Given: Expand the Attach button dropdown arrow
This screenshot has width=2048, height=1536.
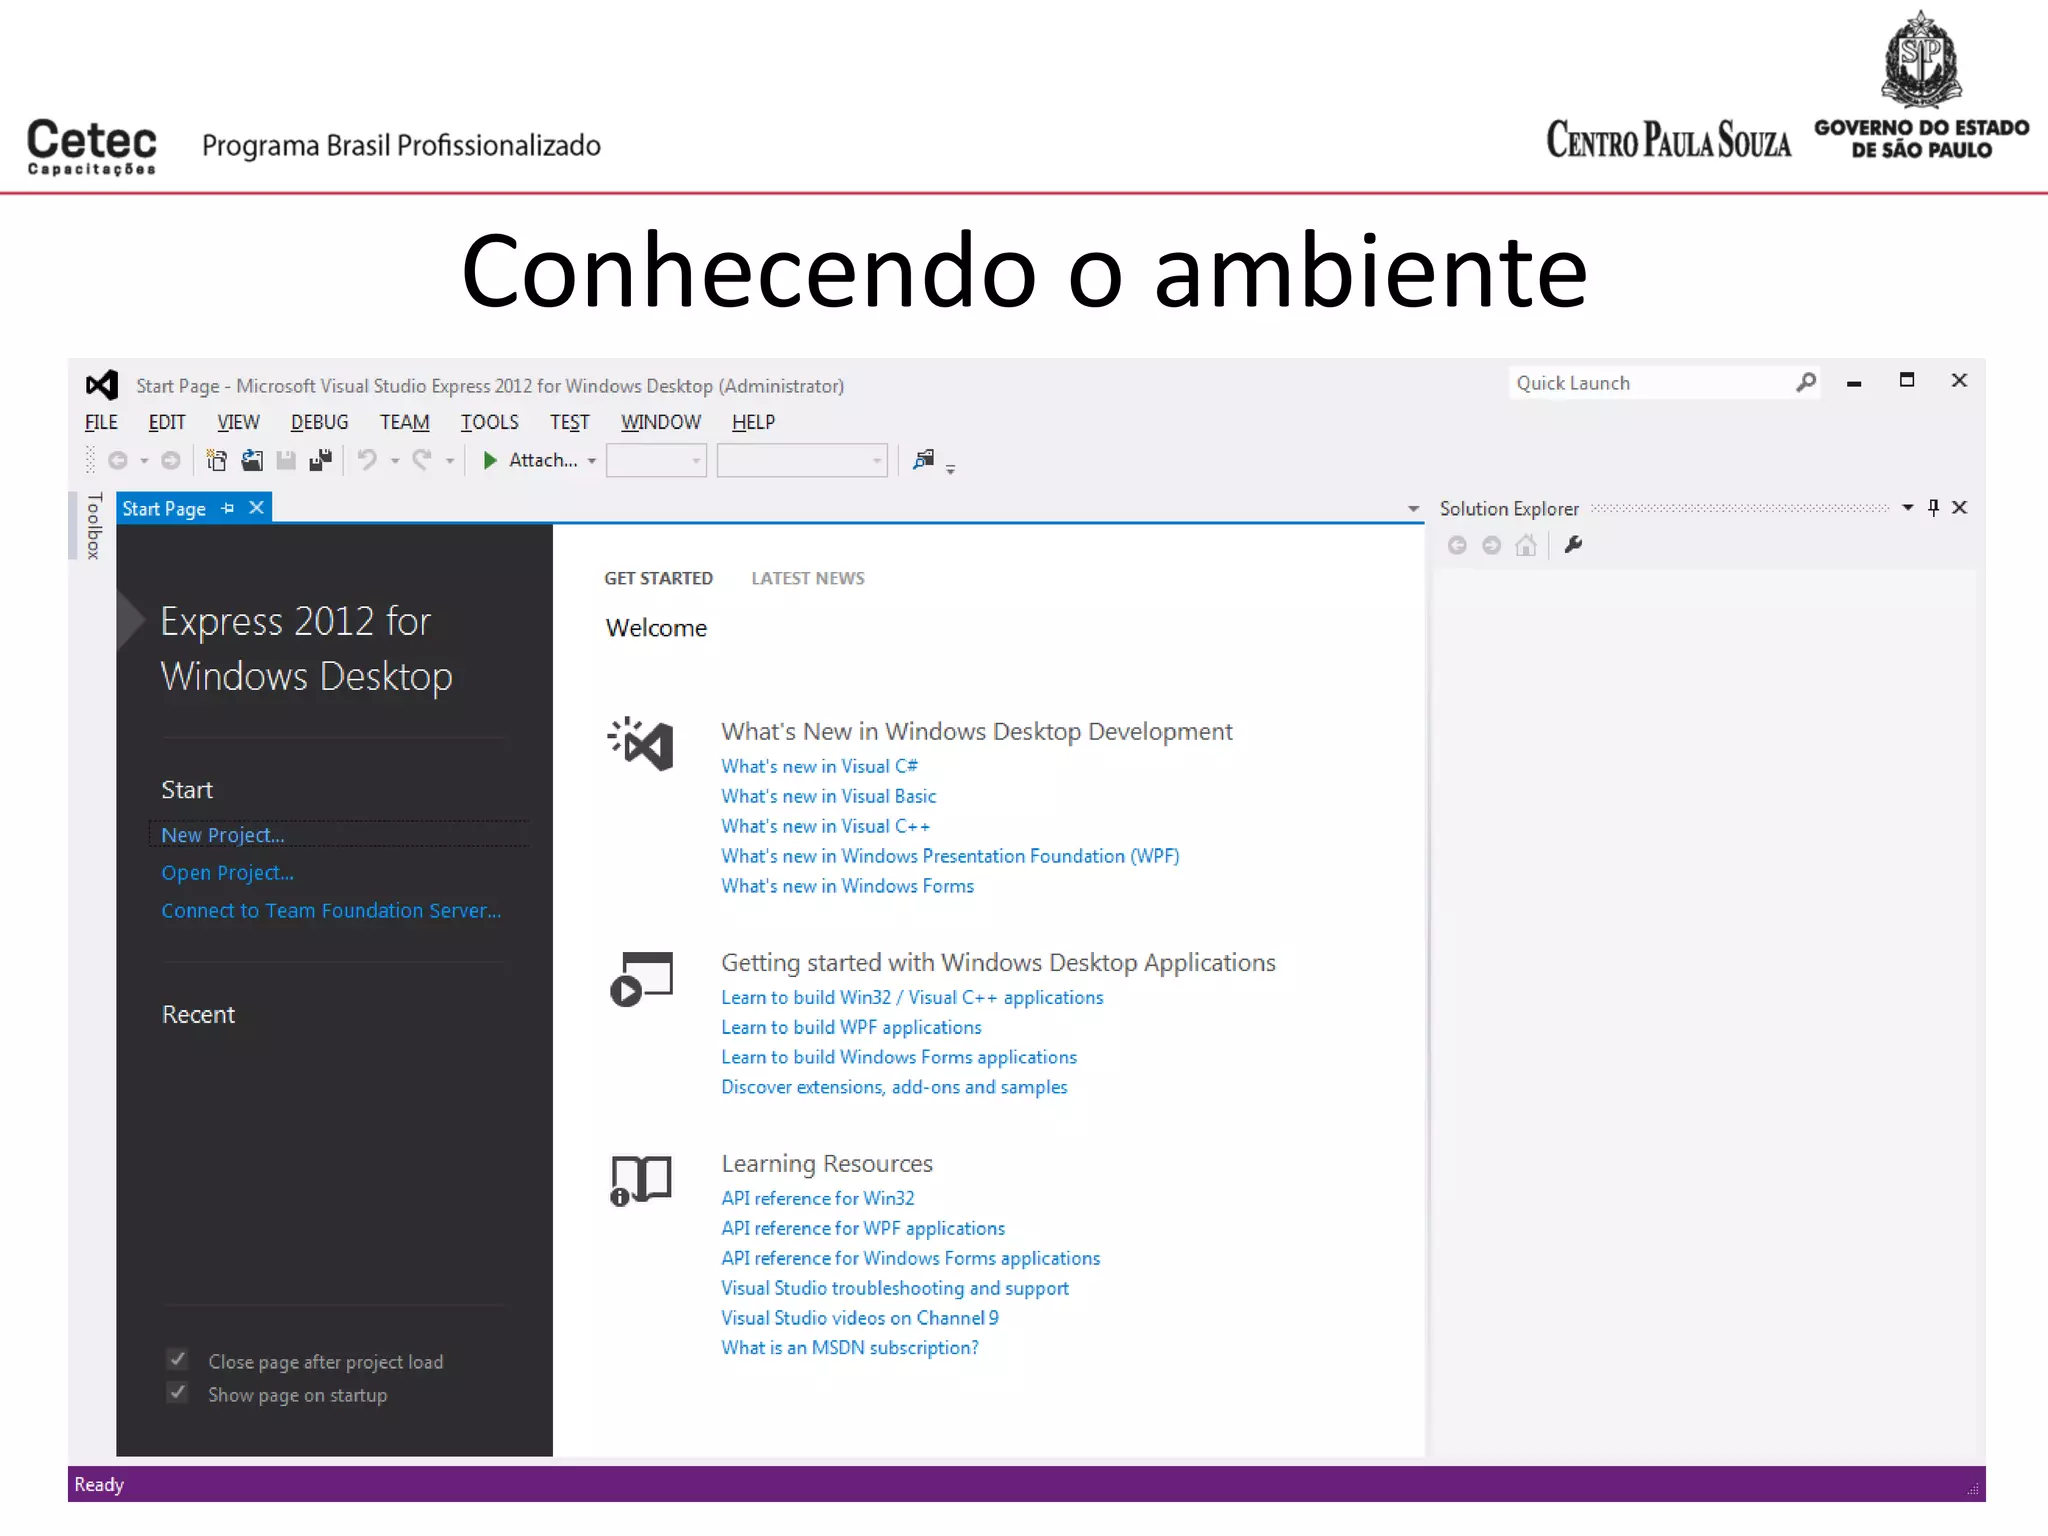Looking at the screenshot, I should [592, 461].
